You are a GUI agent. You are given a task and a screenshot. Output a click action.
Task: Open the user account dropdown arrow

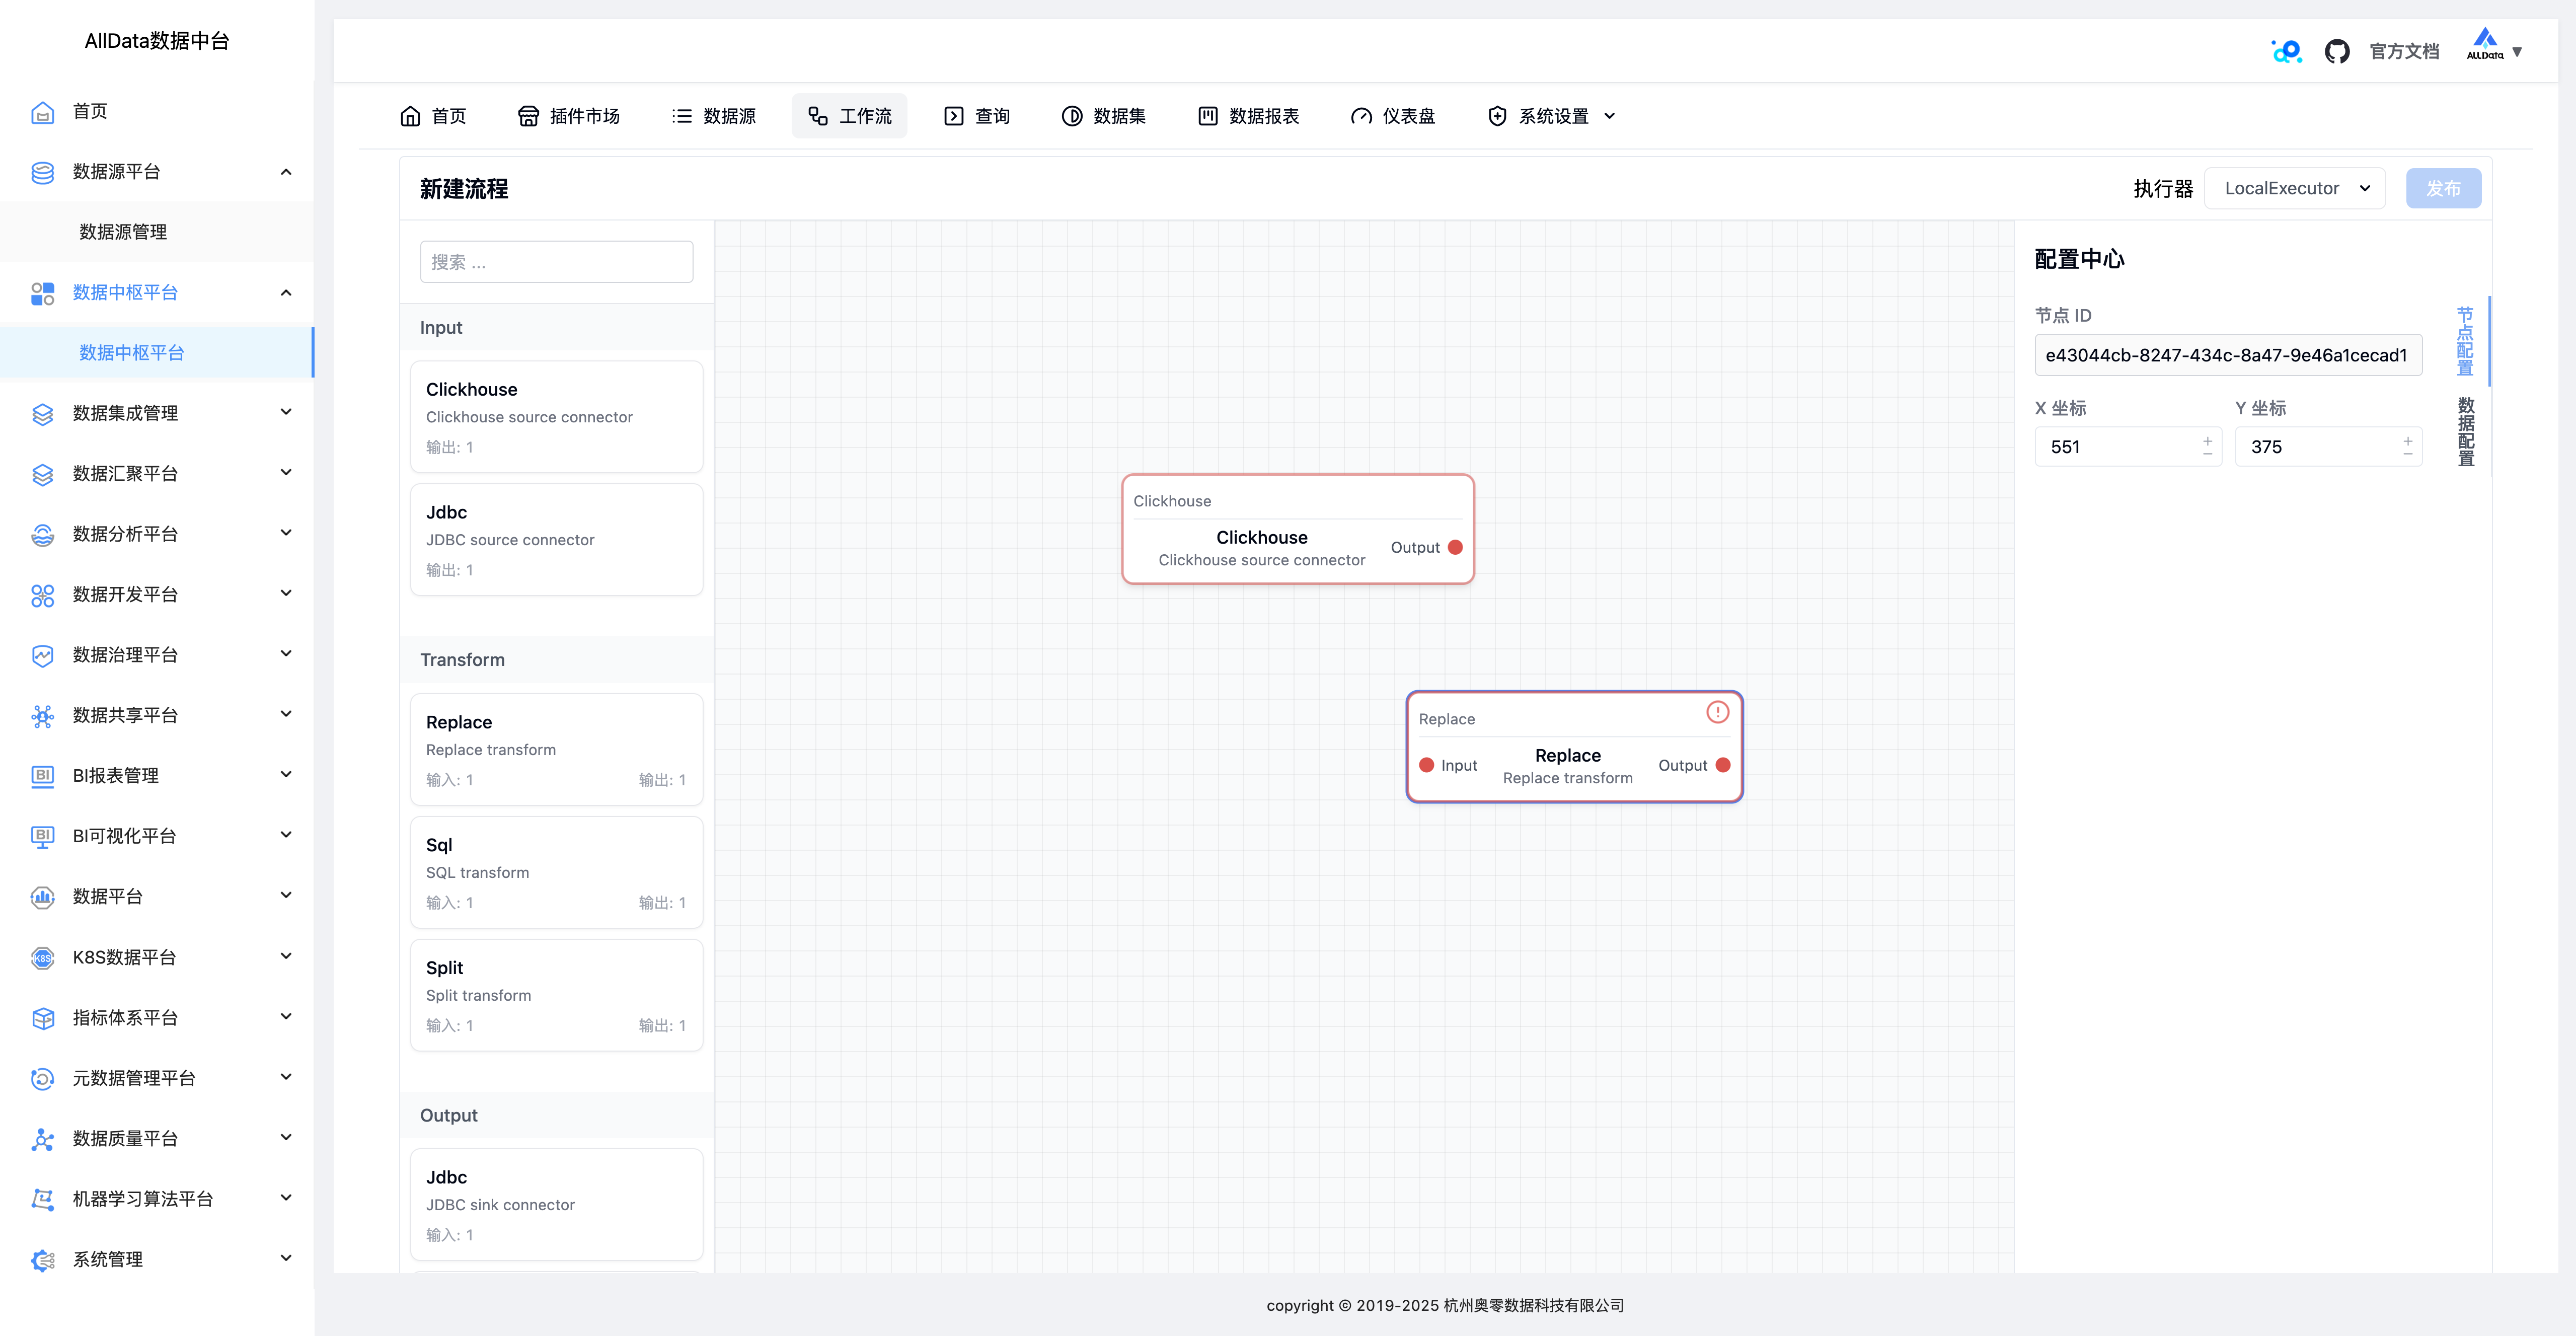click(2517, 51)
